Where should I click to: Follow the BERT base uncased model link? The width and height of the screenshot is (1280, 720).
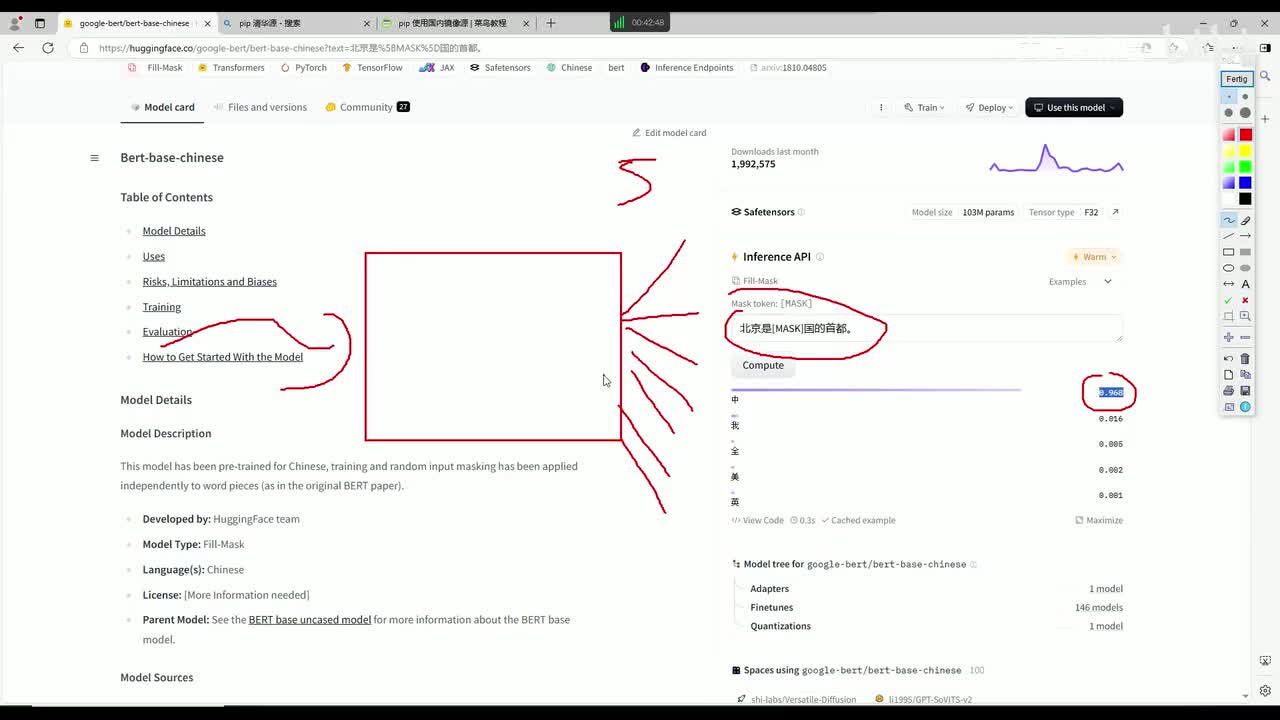pos(310,620)
